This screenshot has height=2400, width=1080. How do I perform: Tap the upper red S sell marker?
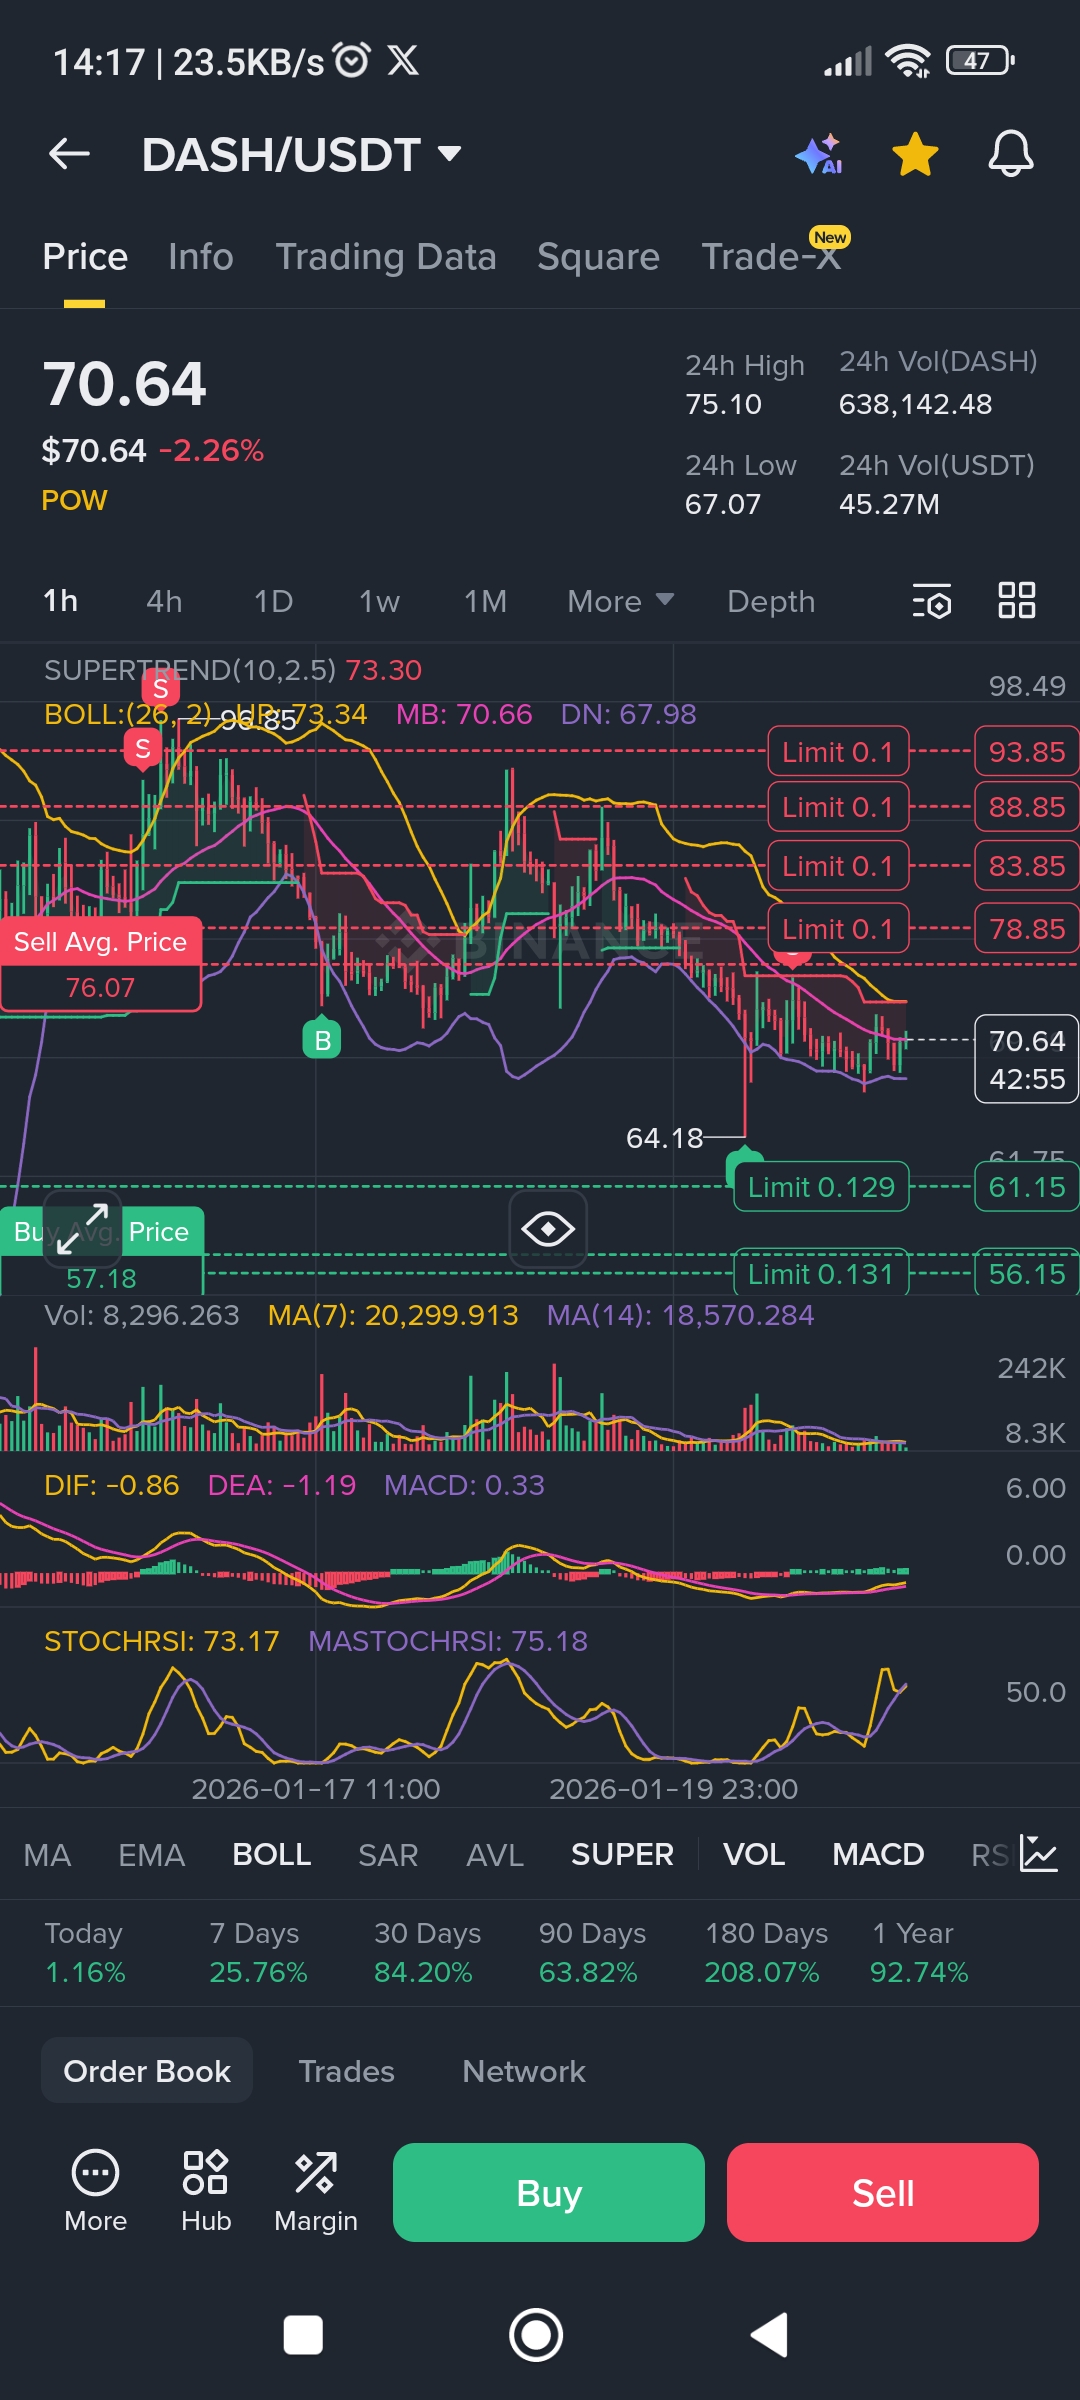(160, 689)
